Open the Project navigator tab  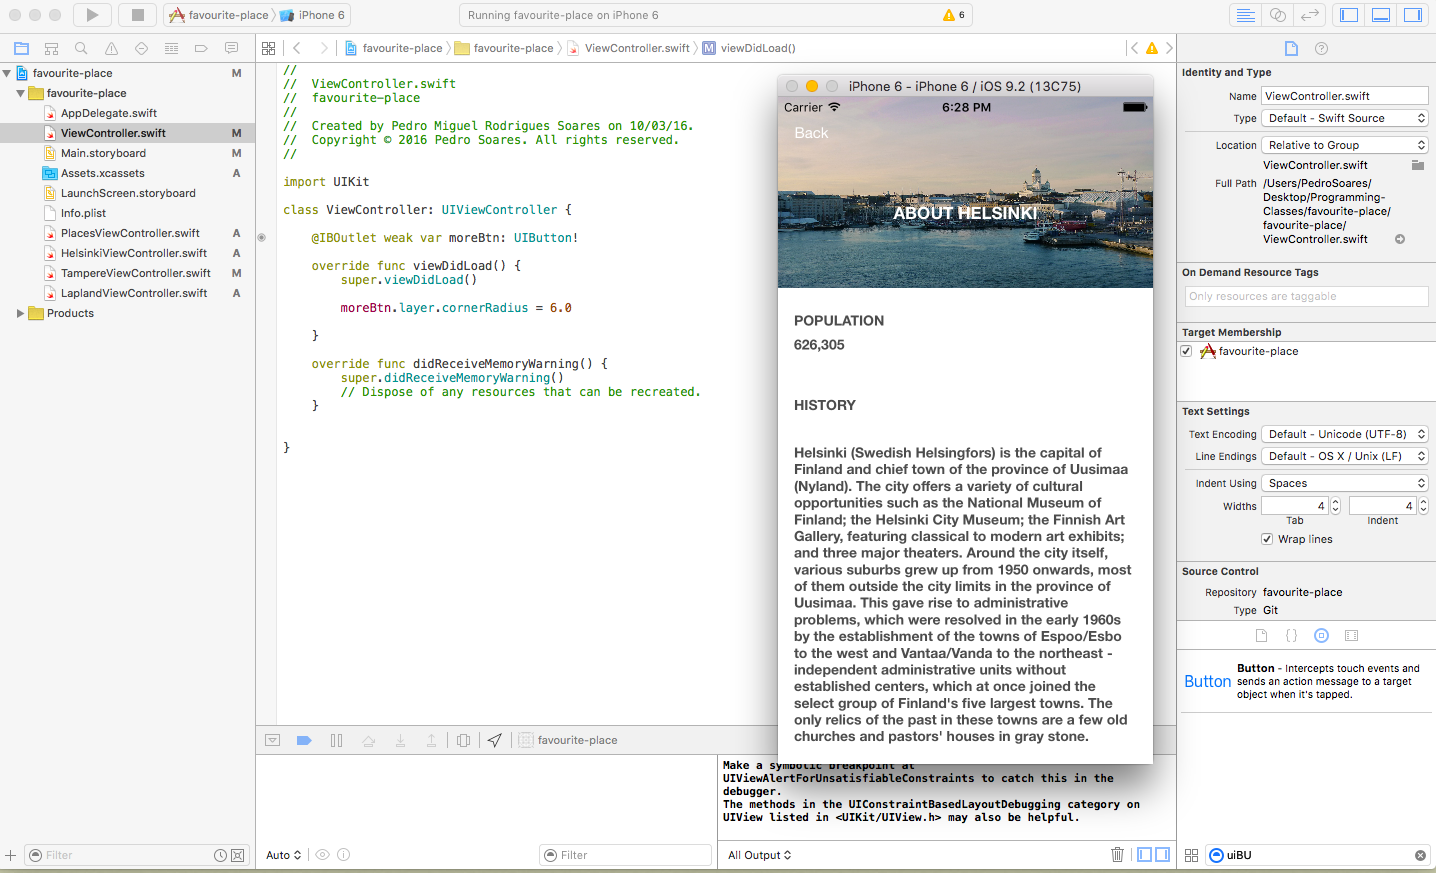coord(21,48)
